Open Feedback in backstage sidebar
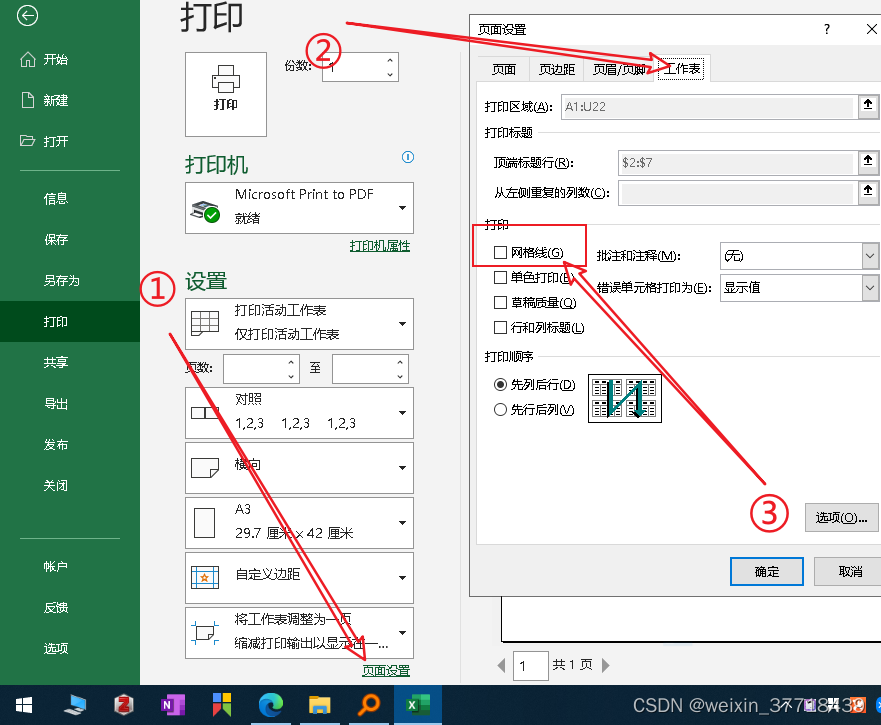This screenshot has height=725, width=881. click(70, 608)
